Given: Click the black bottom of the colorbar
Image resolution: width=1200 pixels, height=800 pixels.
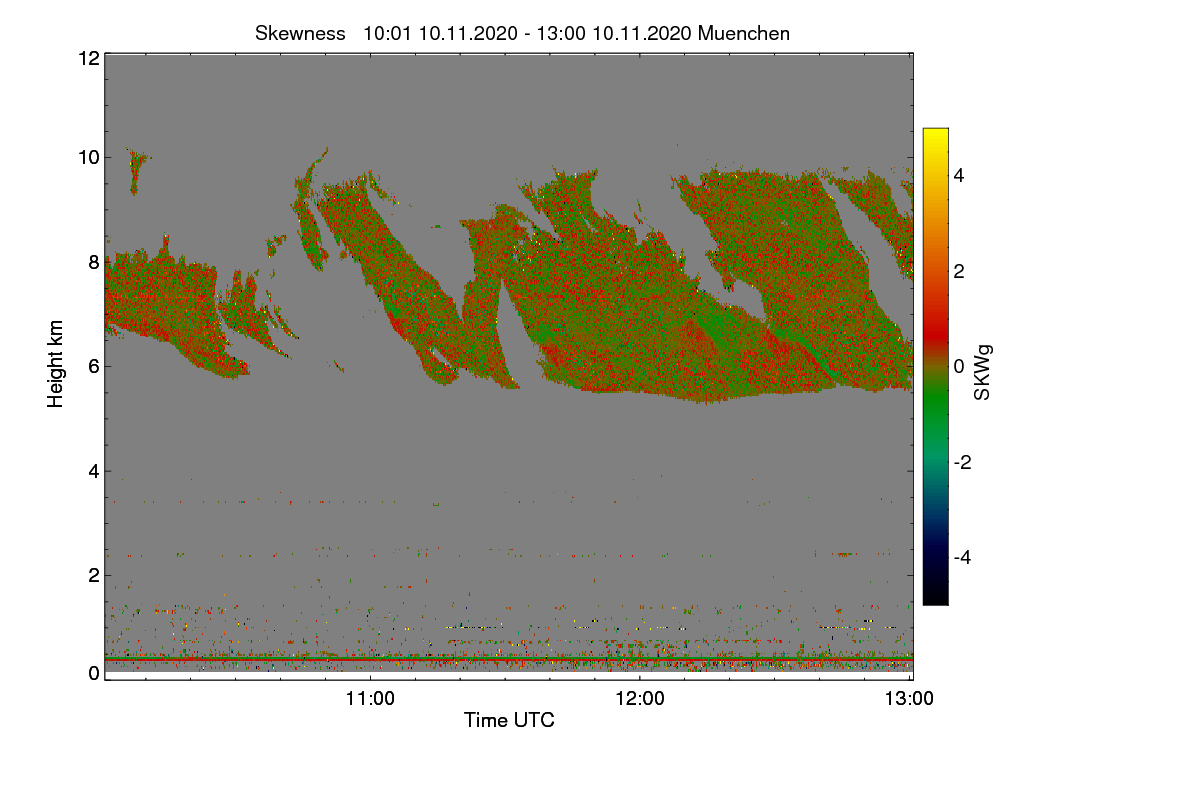Looking at the screenshot, I should [x=935, y=595].
